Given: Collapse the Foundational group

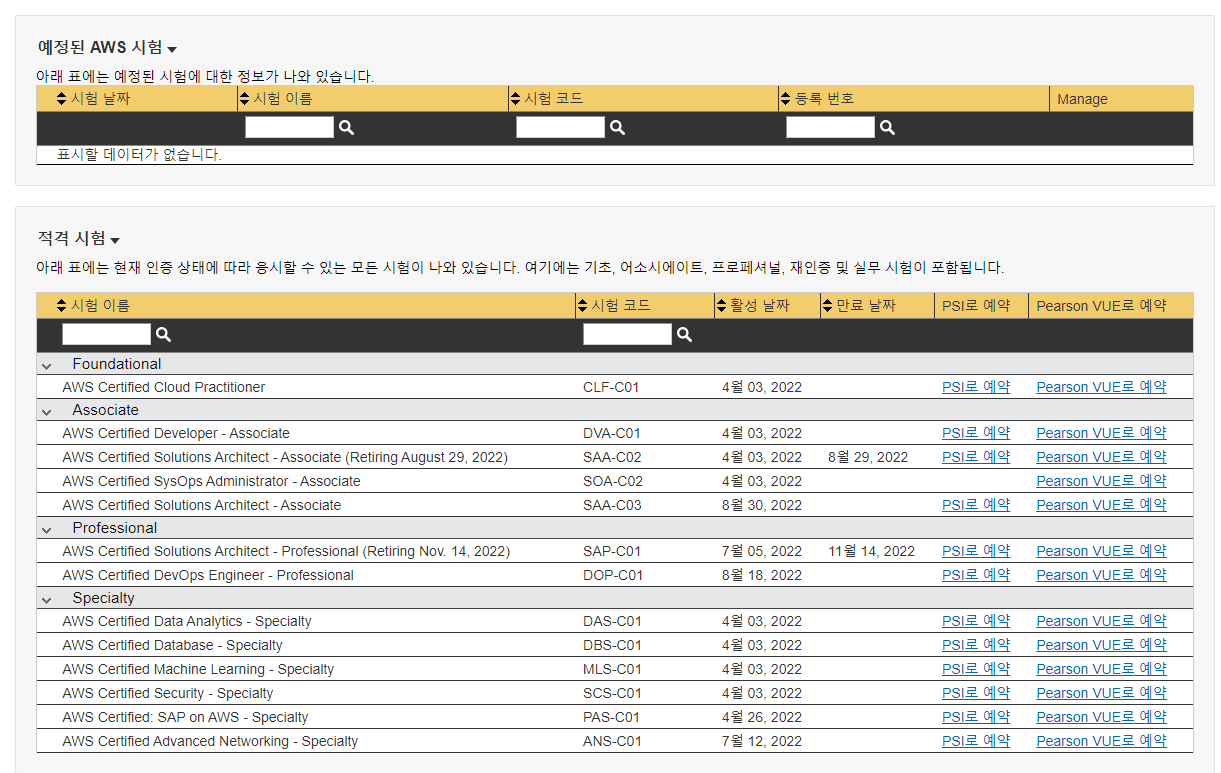Looking at the screenshot, I should pyautogui.click(x=46, y=365).
